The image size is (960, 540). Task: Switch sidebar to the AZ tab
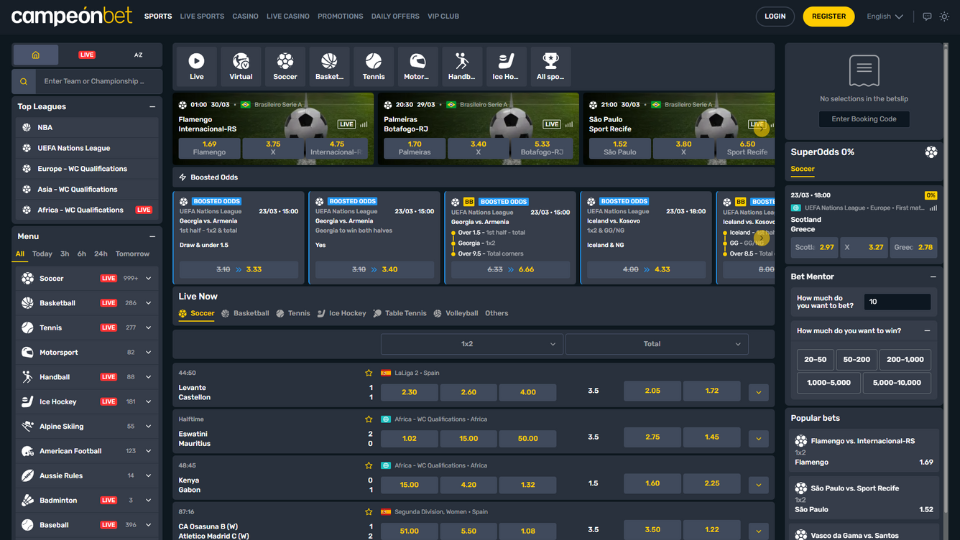138,55
